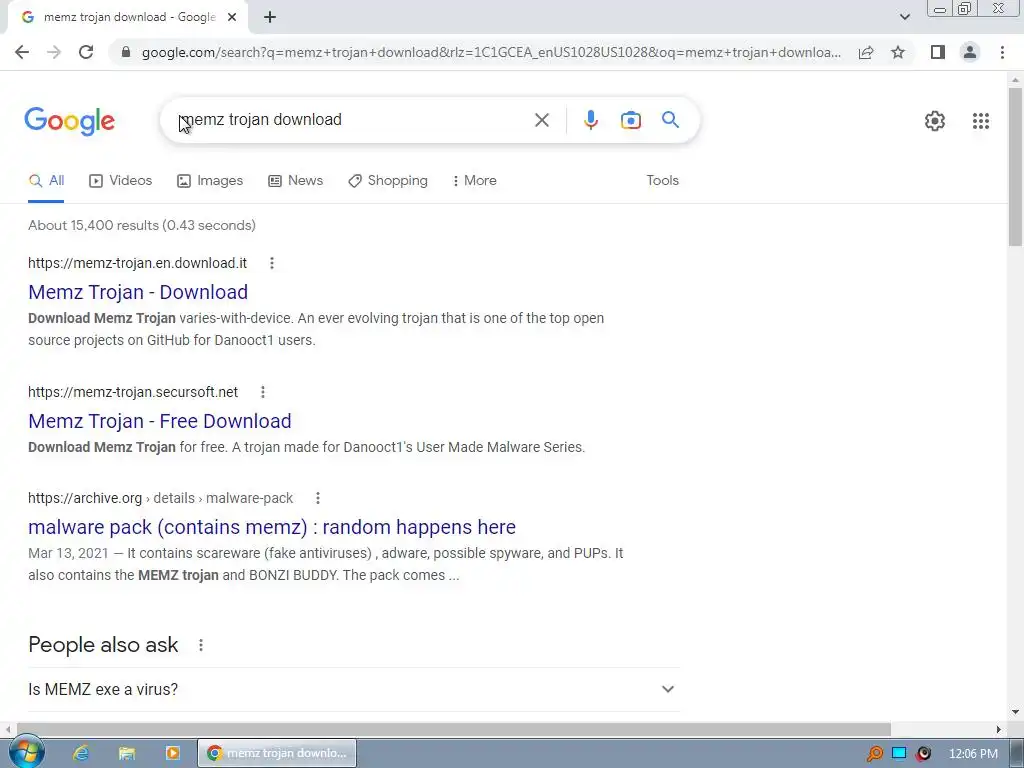
Task: Open Chrome three-dot menu
Action: 1002,52
